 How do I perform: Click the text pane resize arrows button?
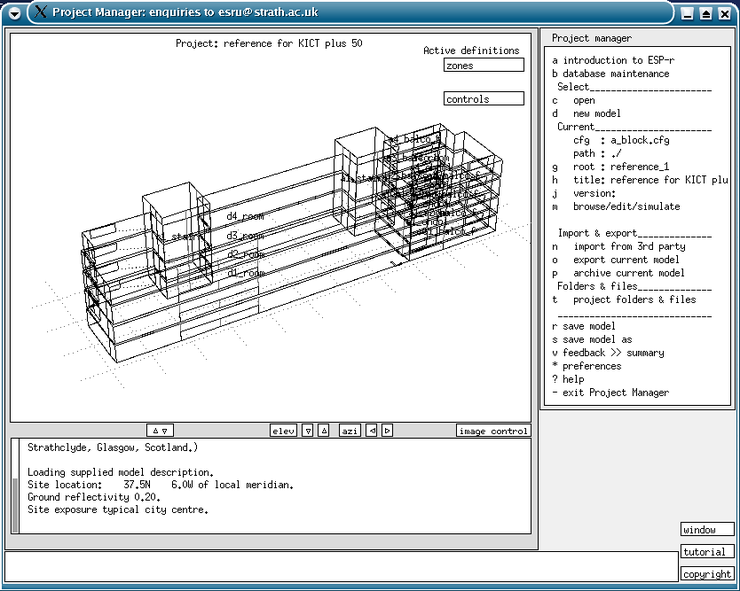[x=161, y=431]
